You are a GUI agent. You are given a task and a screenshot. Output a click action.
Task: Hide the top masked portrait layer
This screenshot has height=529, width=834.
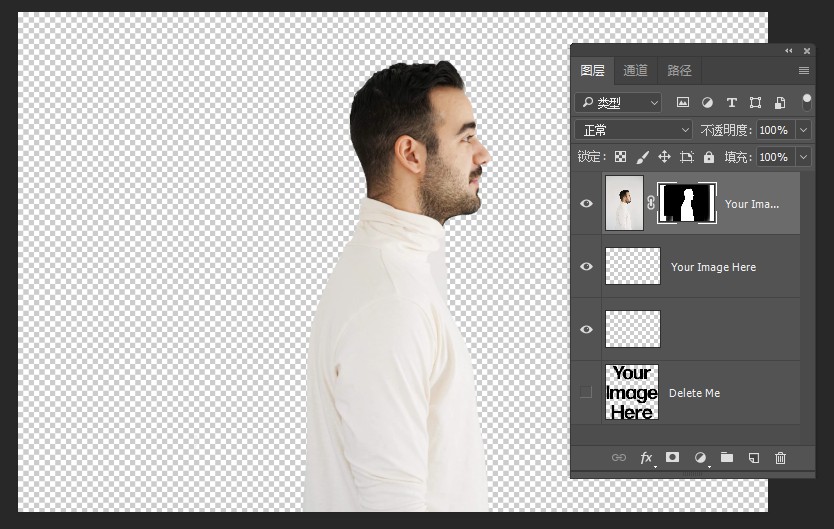pyautogui.click(x=587, y=203)
